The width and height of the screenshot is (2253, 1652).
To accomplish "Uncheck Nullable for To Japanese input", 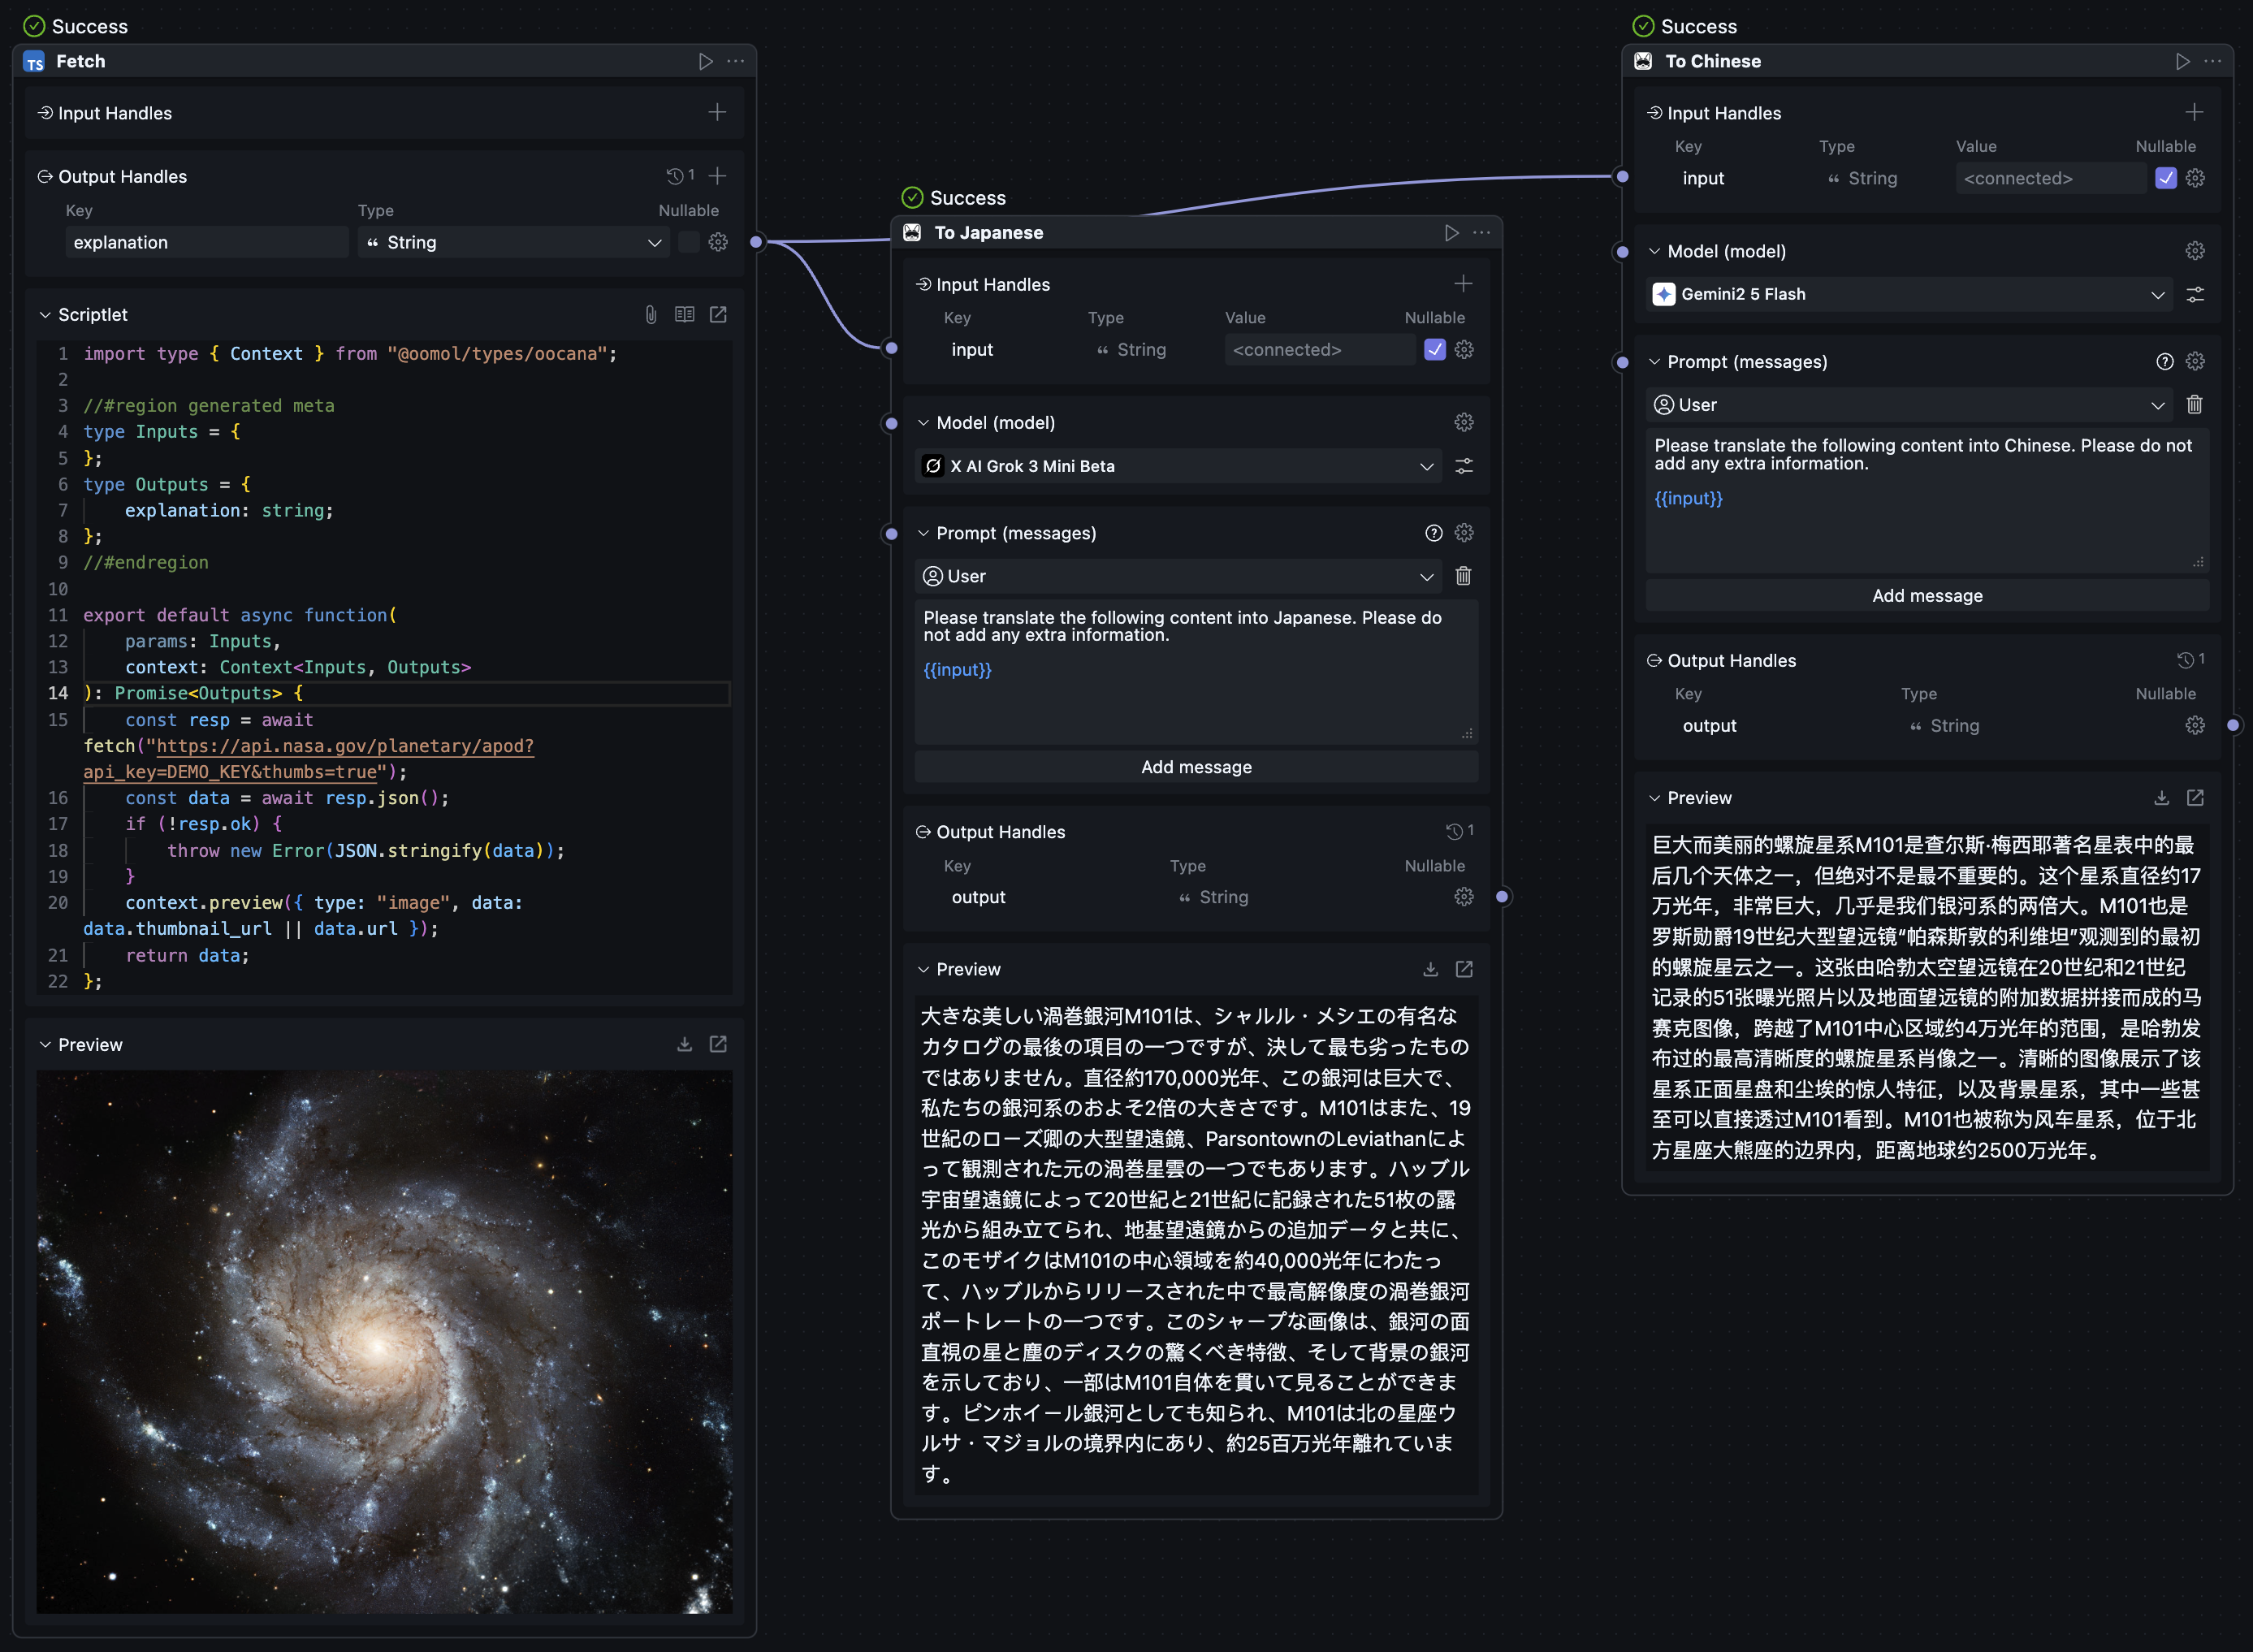I will point(1434,349).
